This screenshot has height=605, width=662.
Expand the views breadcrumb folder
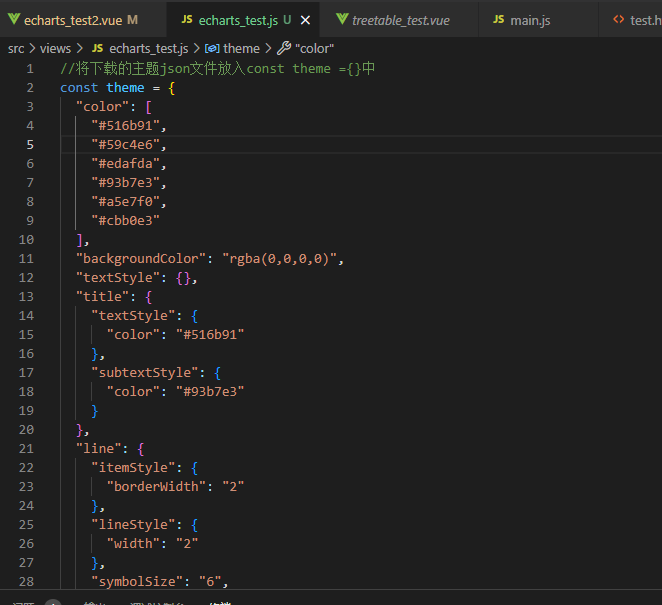click(x=55, y=48)
